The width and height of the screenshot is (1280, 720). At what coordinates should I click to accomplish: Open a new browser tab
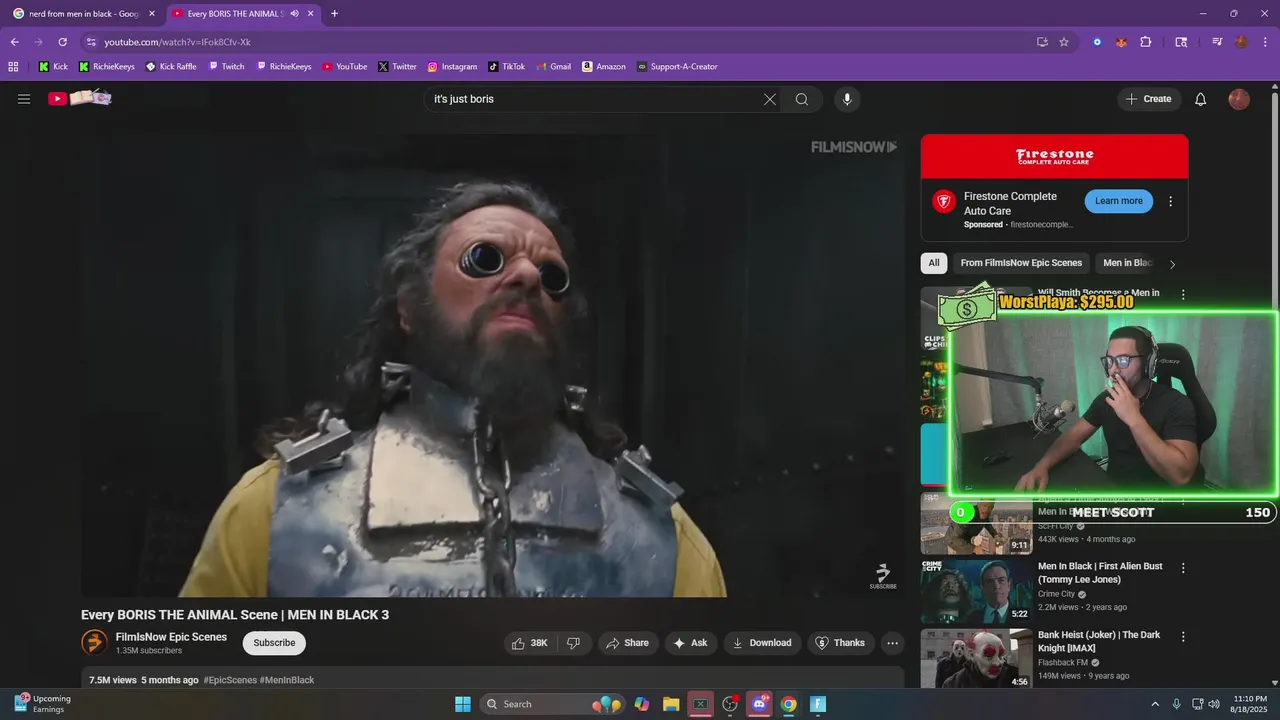[334, 14]
